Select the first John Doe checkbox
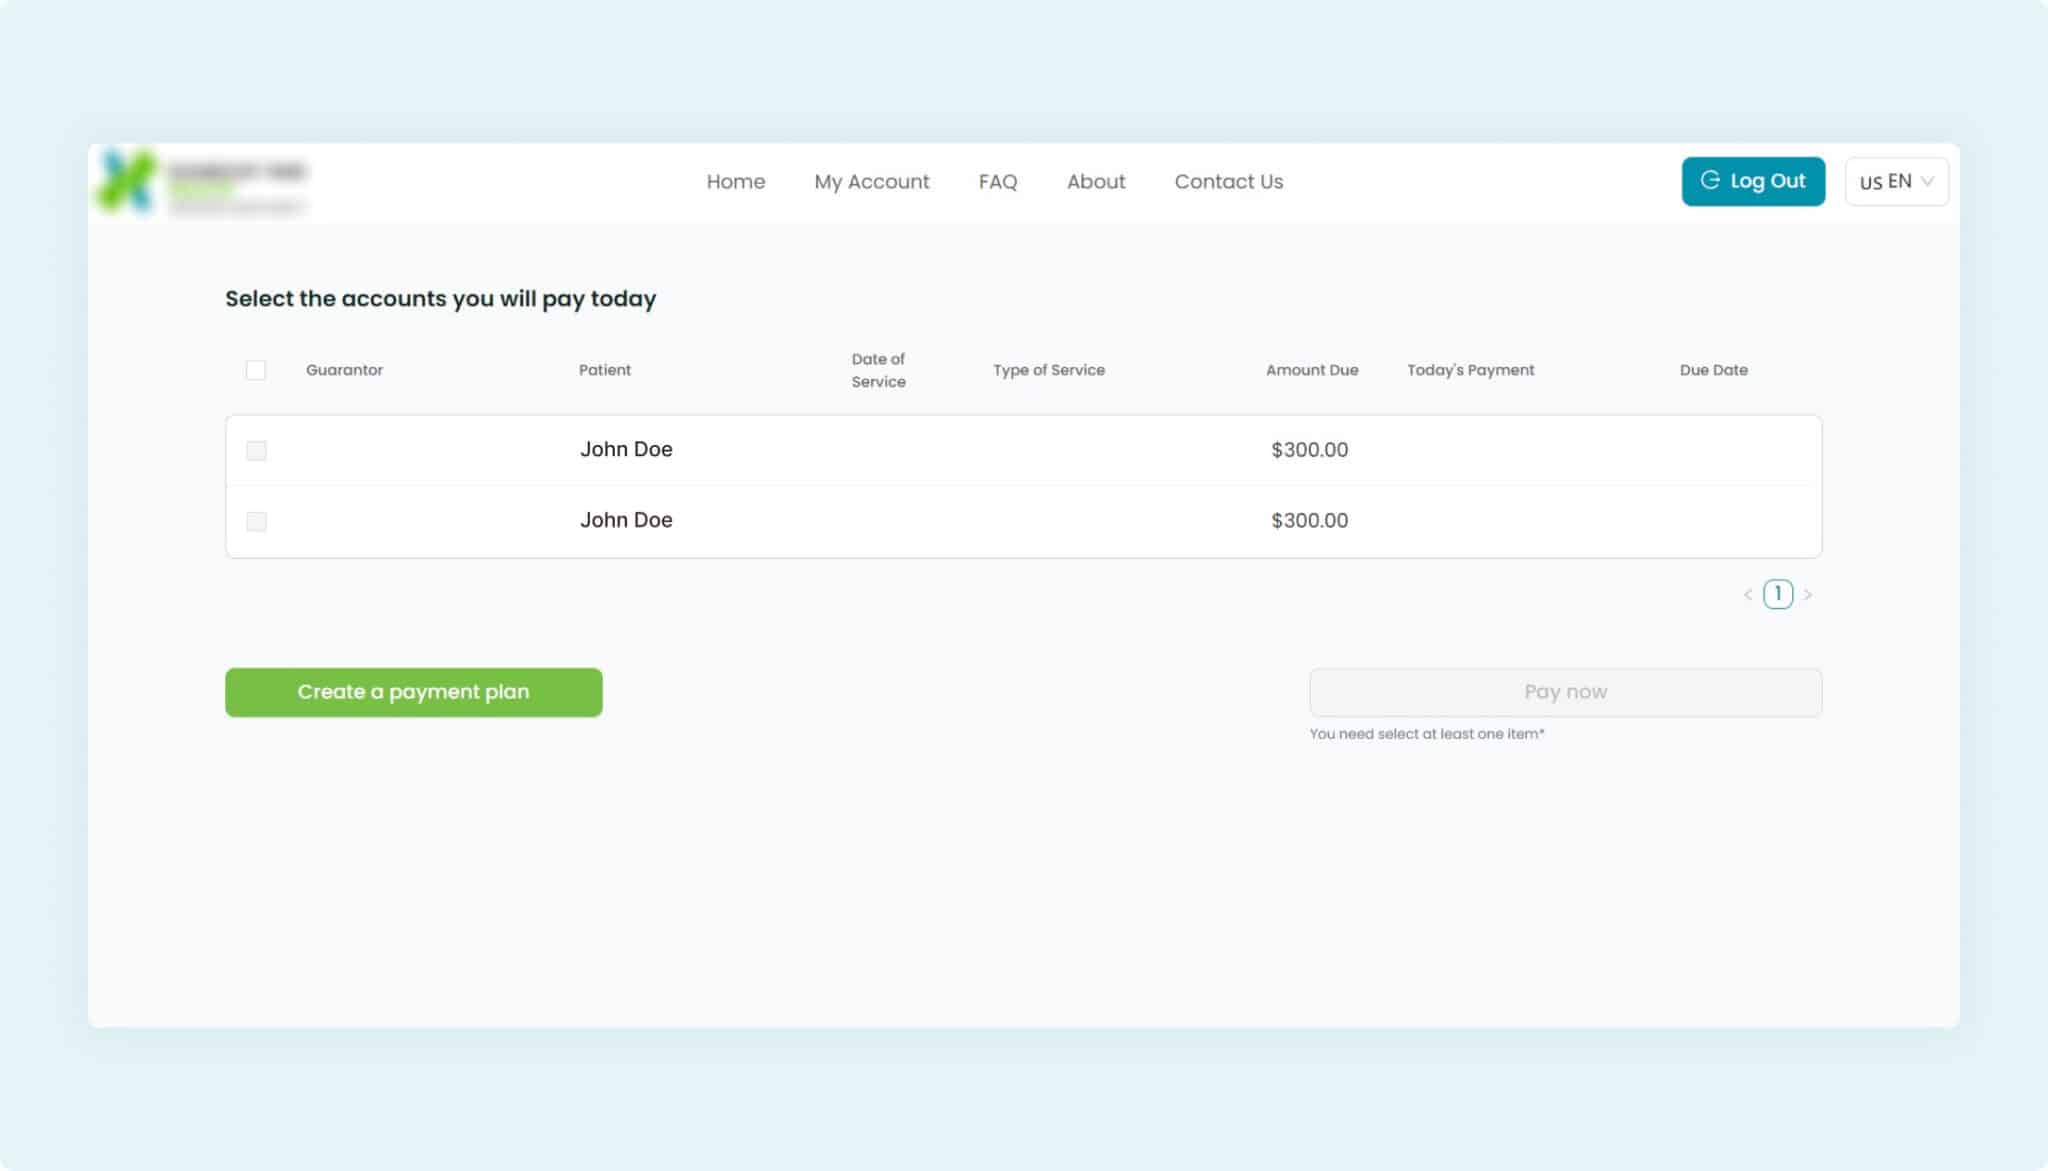Image resolution: width=2048 pixels, height=1171 pixels. coord(255,450)
